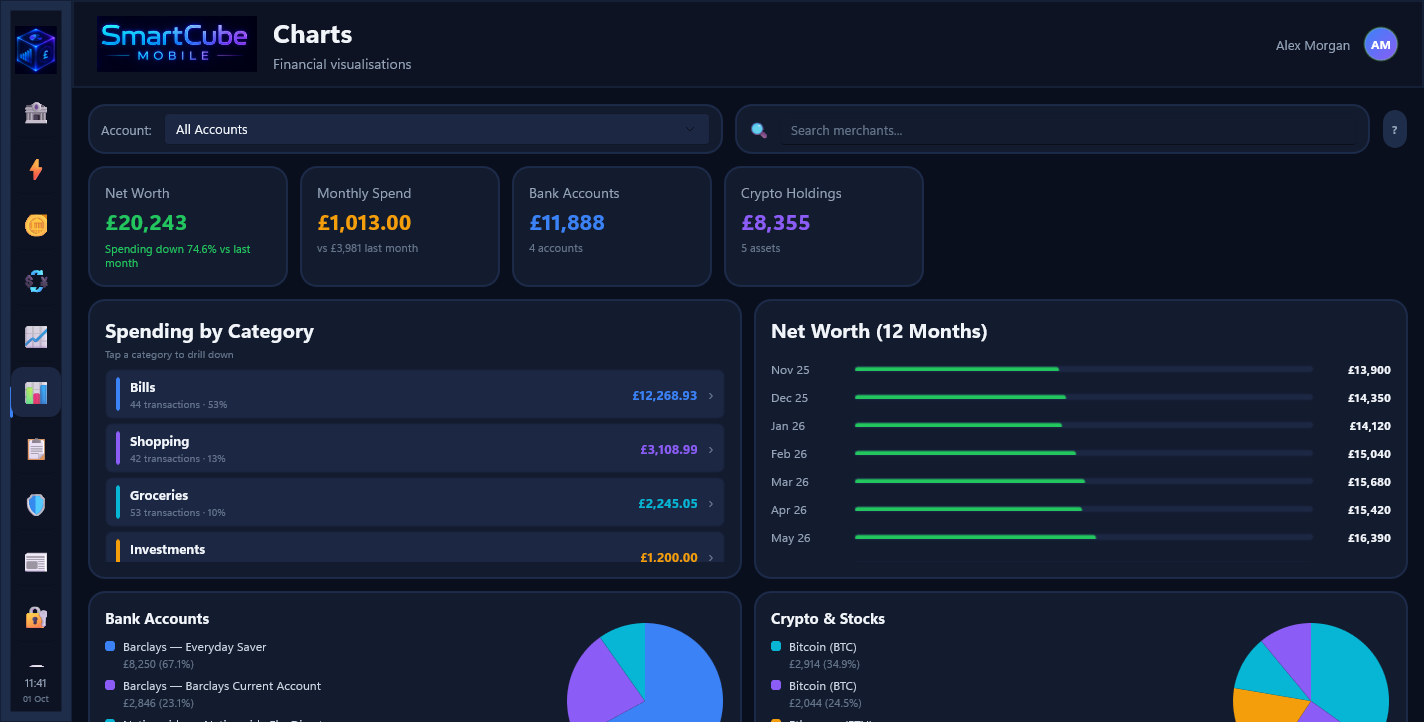This screenshot has width=1424, height=722.
Task: Click the question mark help button
Action: tap(1394, 130)
